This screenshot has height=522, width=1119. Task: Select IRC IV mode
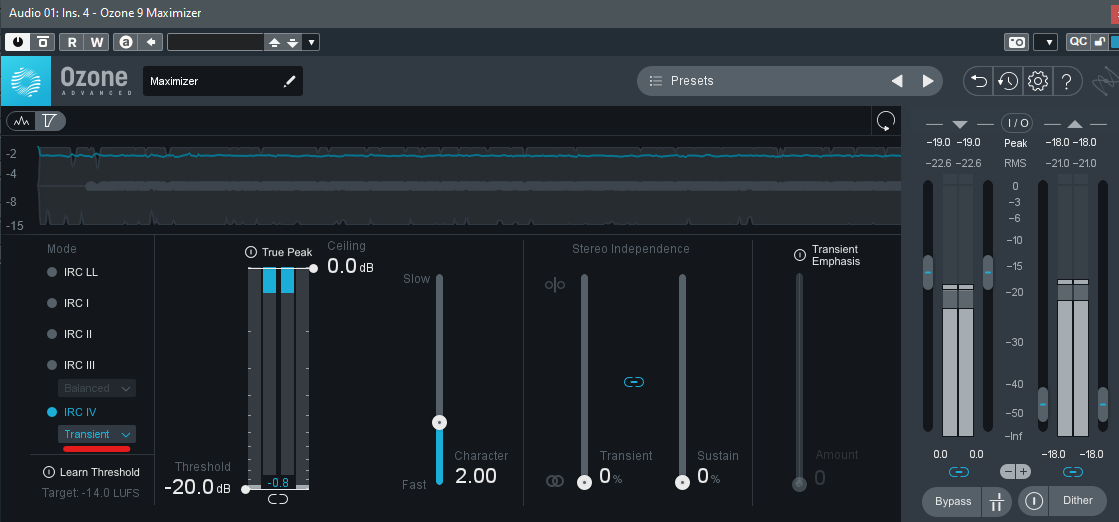(71, 412)
